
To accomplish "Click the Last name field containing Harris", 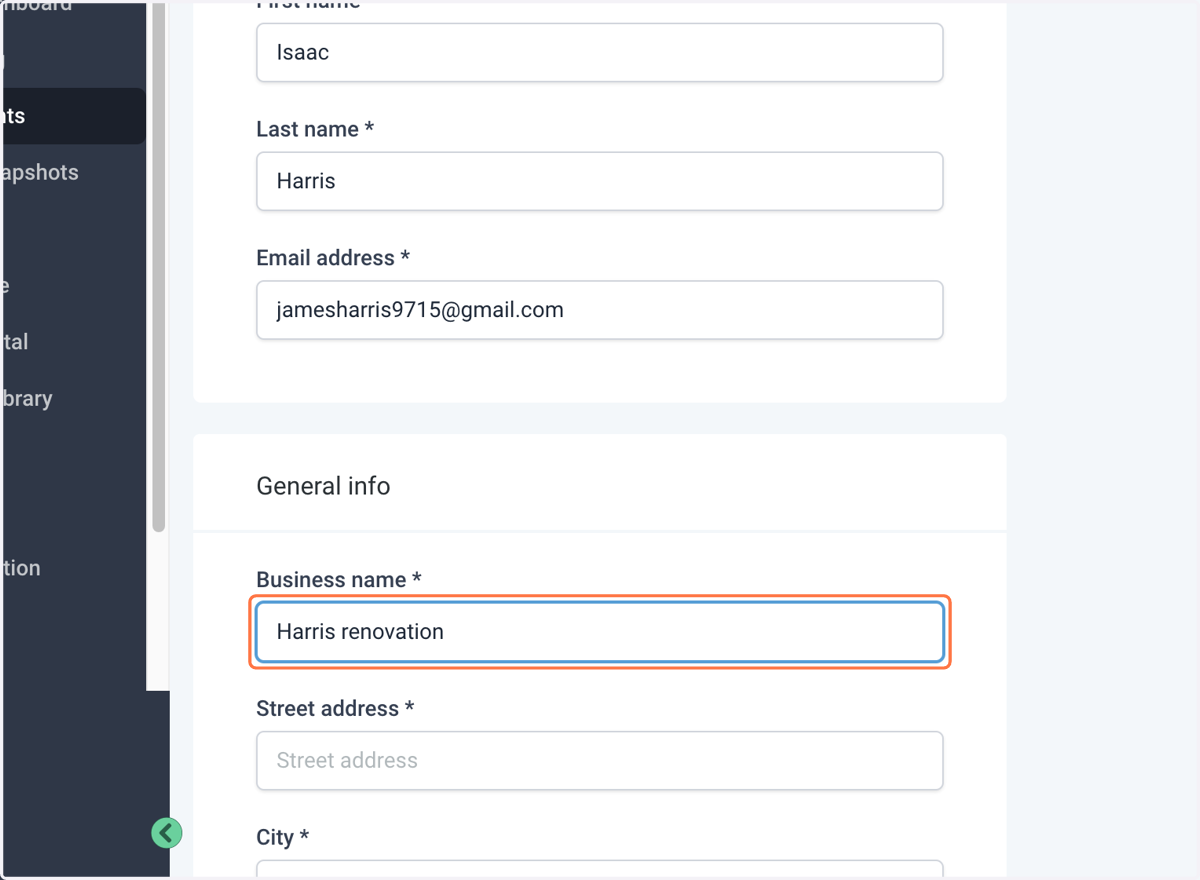I will [x=600, y=181].
